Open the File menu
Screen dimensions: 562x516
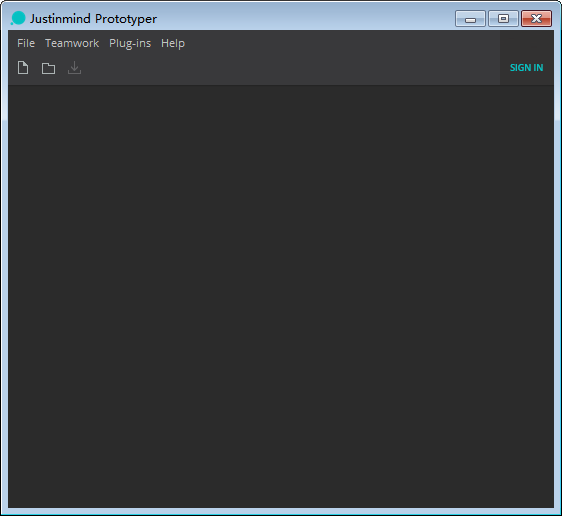point(26,43)
